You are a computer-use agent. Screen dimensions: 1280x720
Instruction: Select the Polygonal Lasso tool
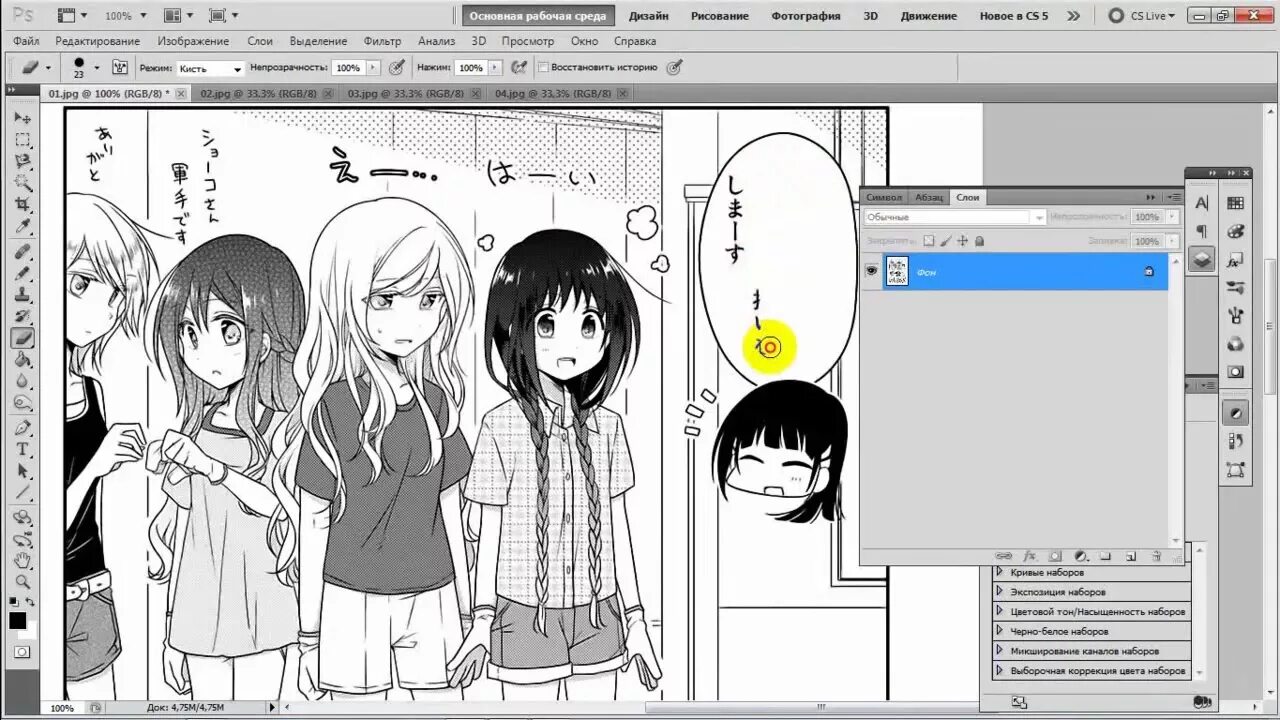[22, 161]
